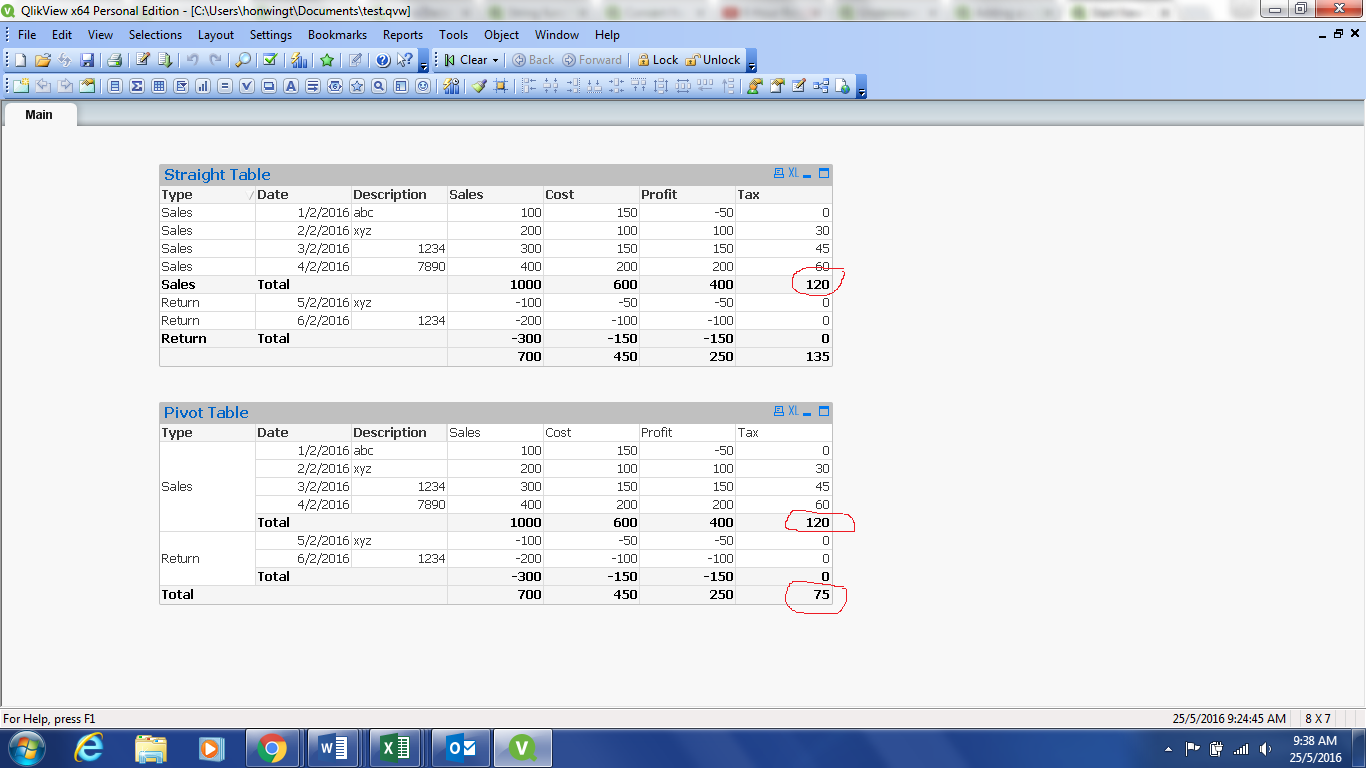Open Excel from the Windows taskbar
The height and width of the screenshot is (768, 1366).
[x=395, y=748]
